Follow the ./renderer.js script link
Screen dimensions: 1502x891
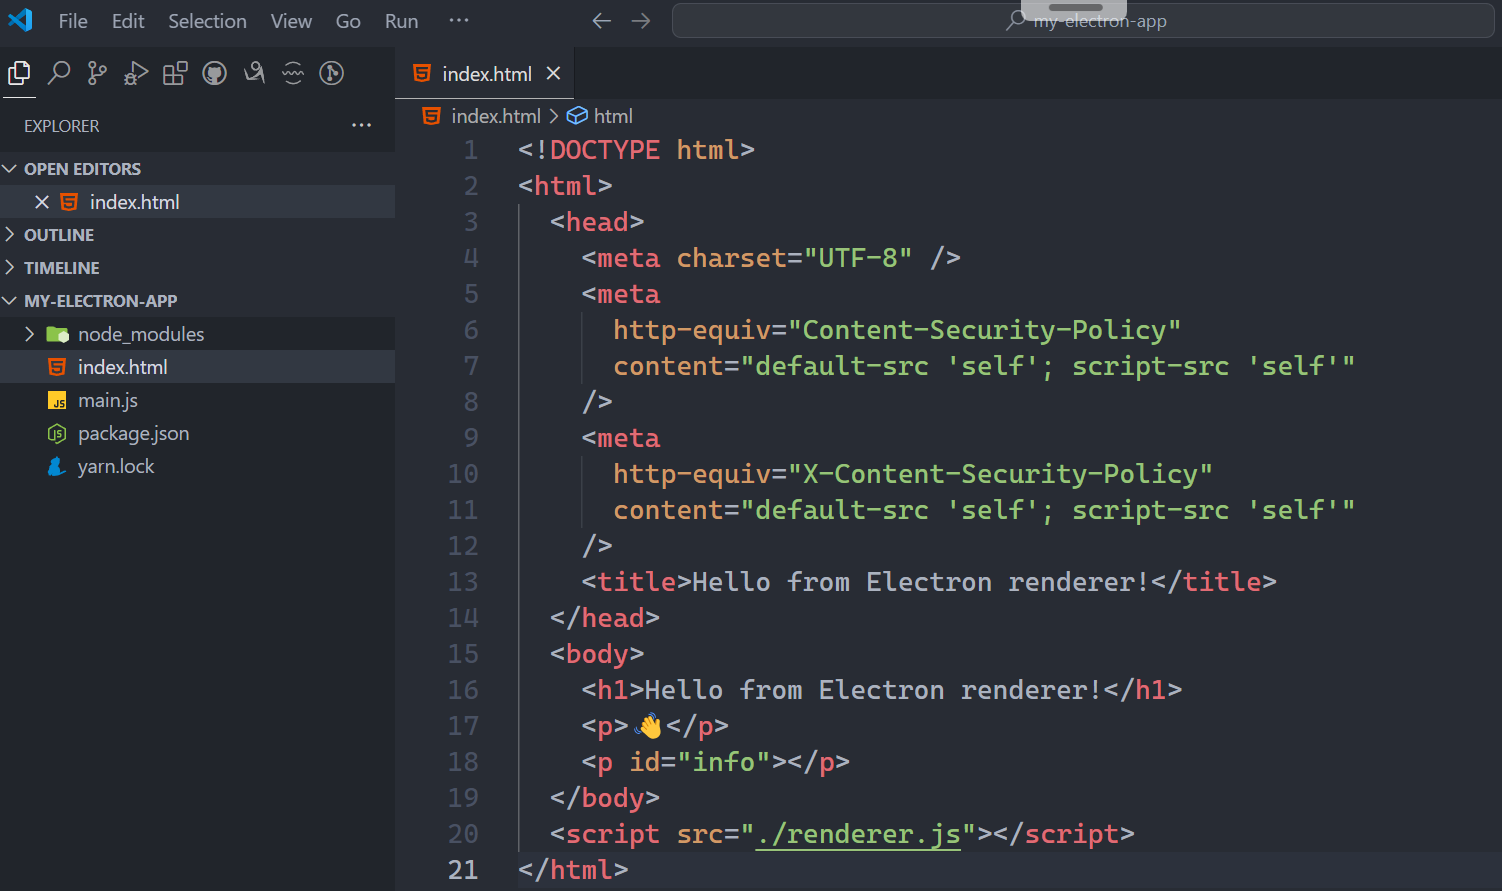click(858, 834)
